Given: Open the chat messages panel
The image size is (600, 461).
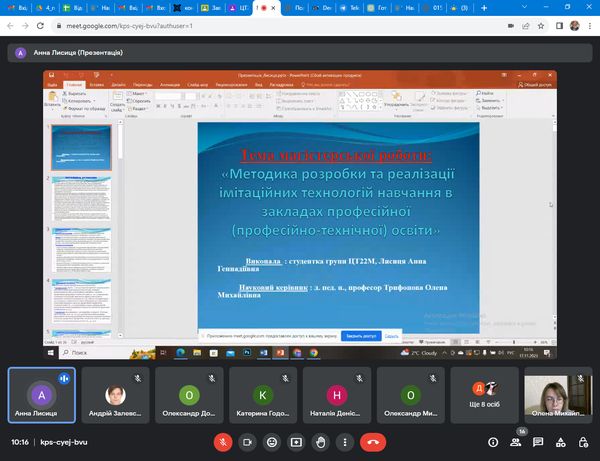Looking at the screenshot, I should pos(539,441).
